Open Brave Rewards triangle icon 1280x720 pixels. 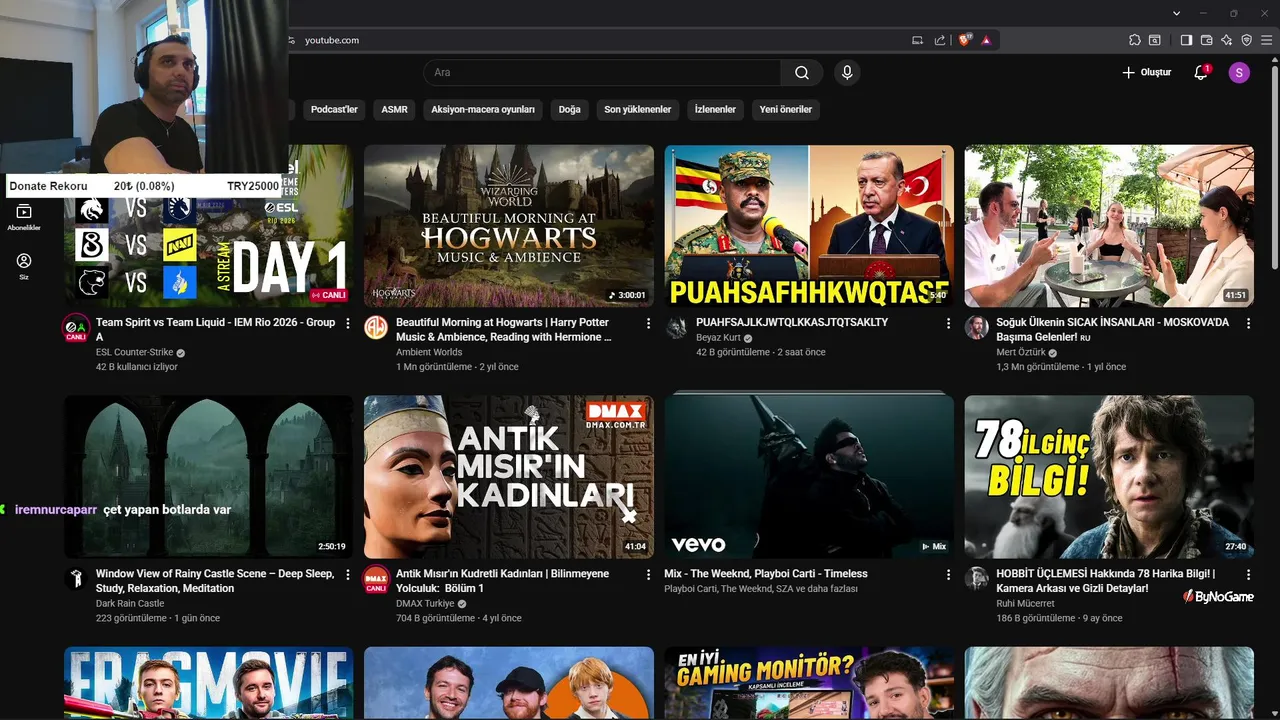[x=986, y=40]
